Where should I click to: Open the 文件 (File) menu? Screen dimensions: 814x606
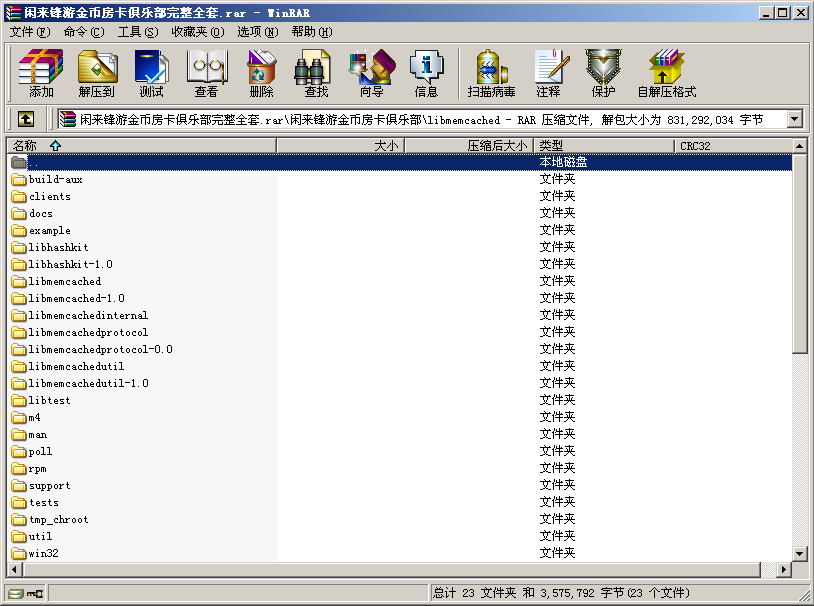tap(29, 31)
